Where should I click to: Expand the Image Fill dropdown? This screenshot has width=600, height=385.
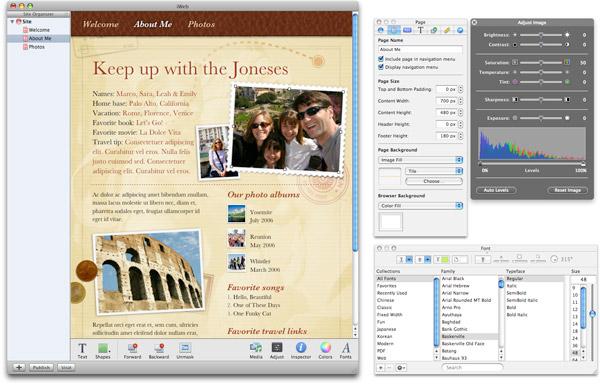[420, 160]
